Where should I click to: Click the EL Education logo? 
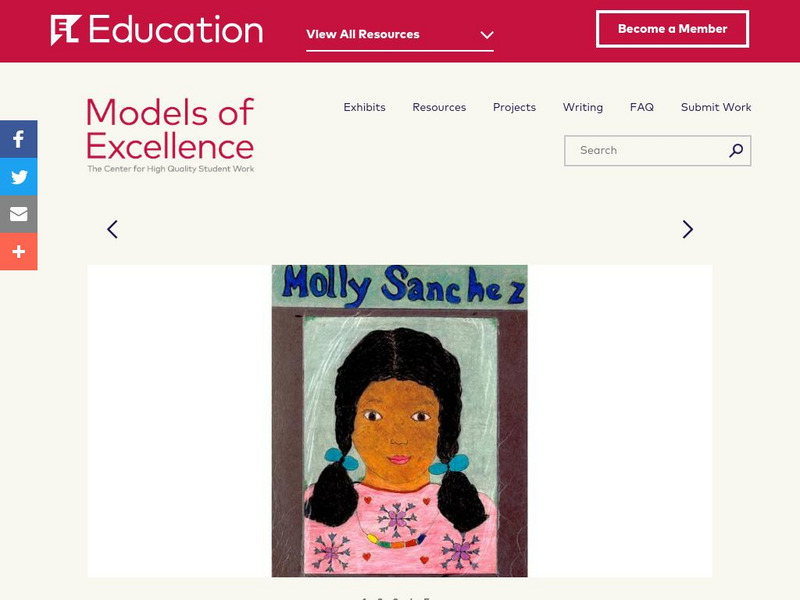tap(157, 30)
